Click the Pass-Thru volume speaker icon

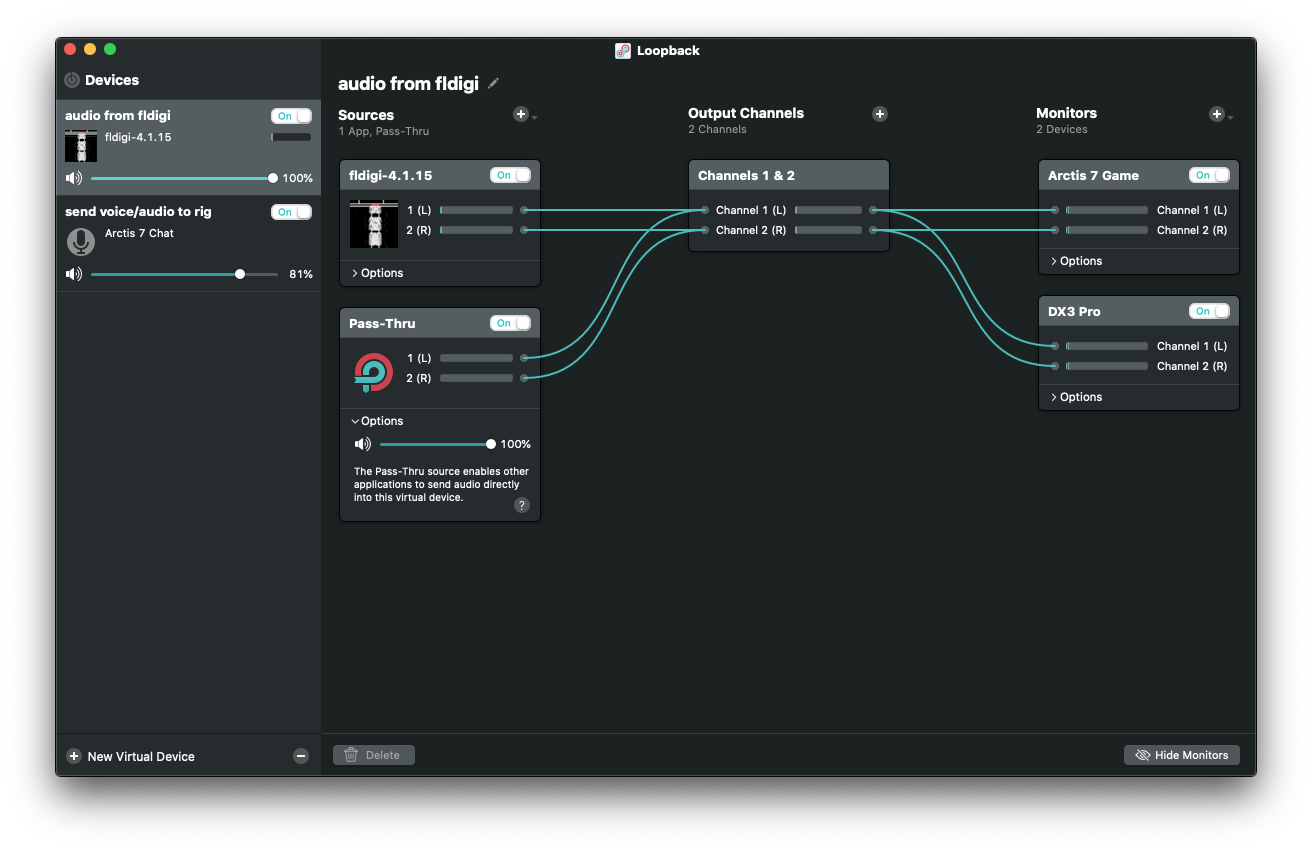(362, 444)
